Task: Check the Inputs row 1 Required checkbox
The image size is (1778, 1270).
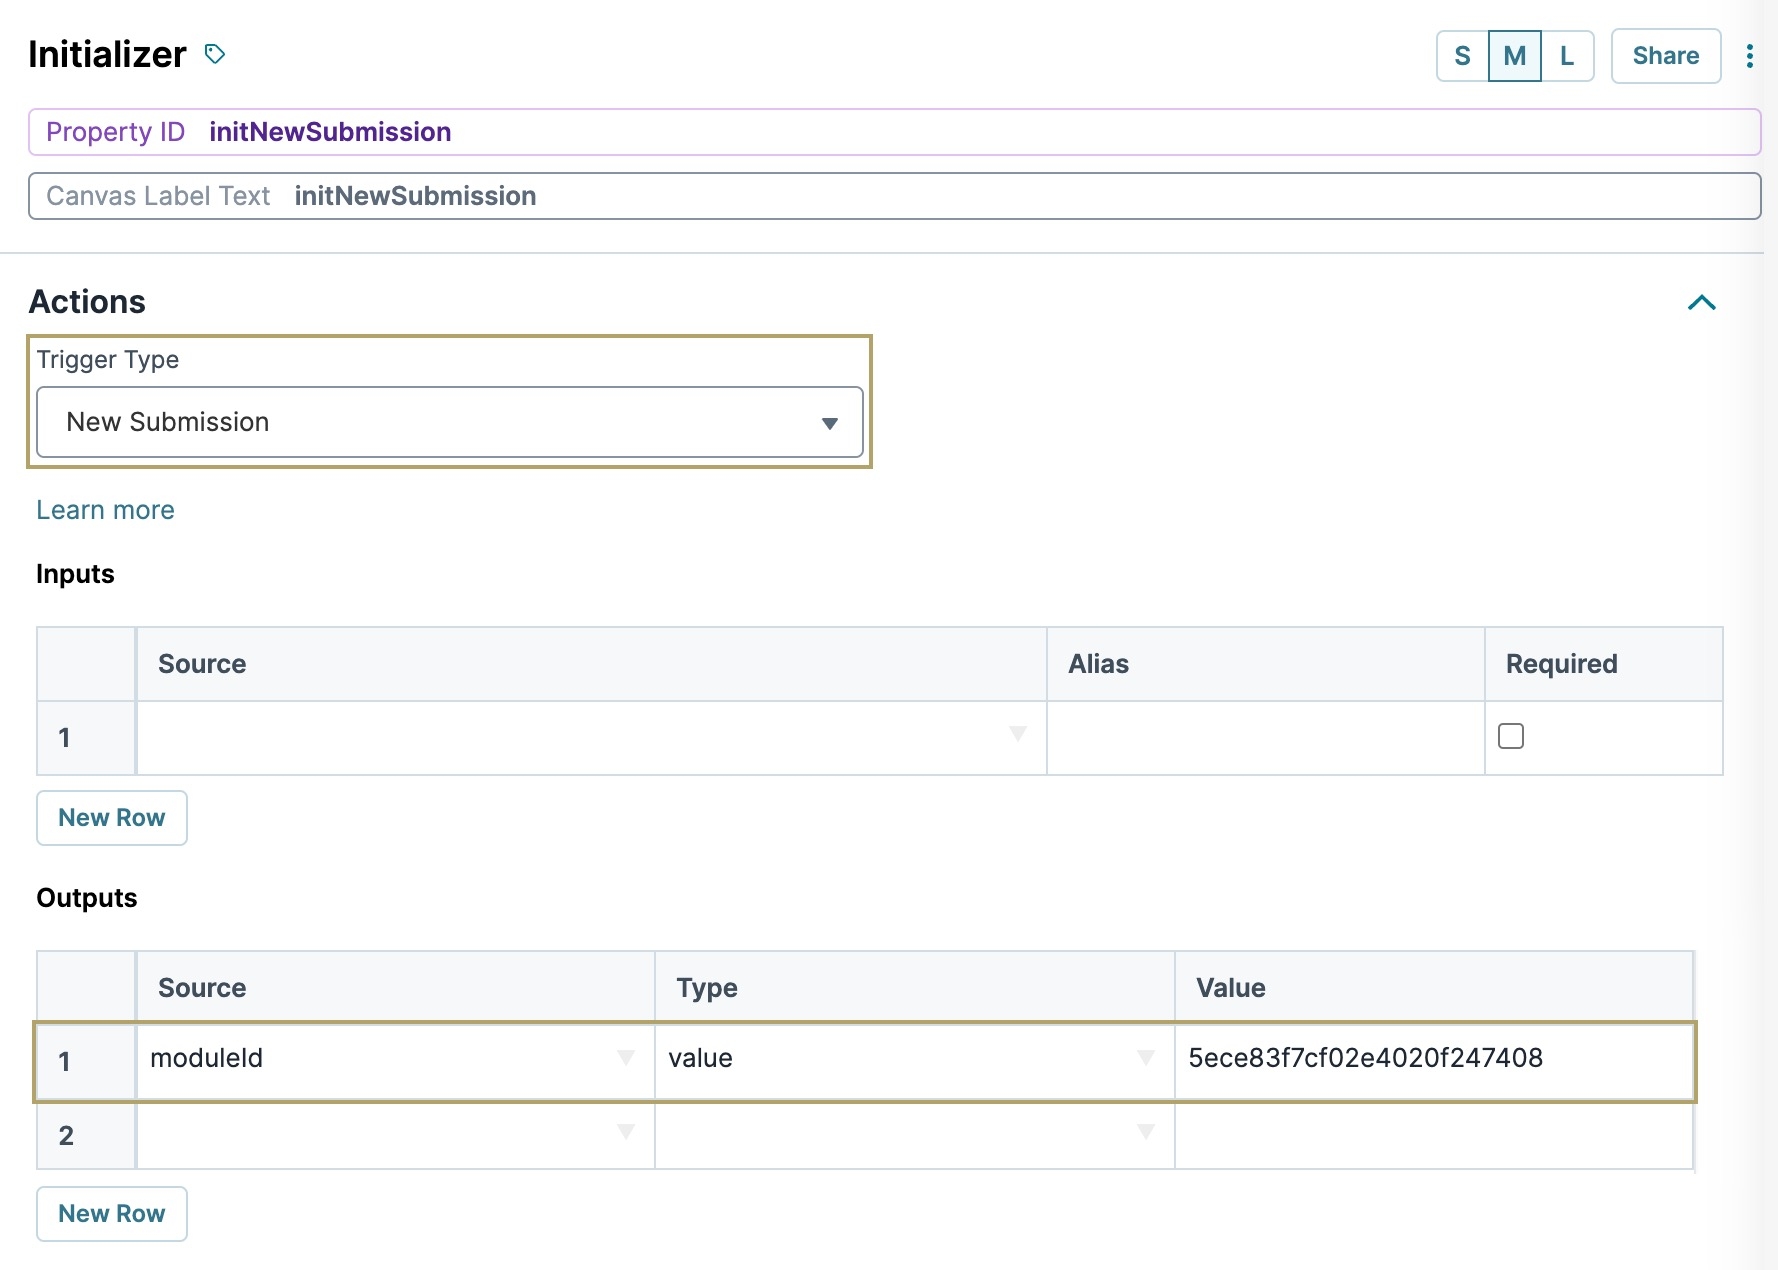Action: click(1510, 736)
